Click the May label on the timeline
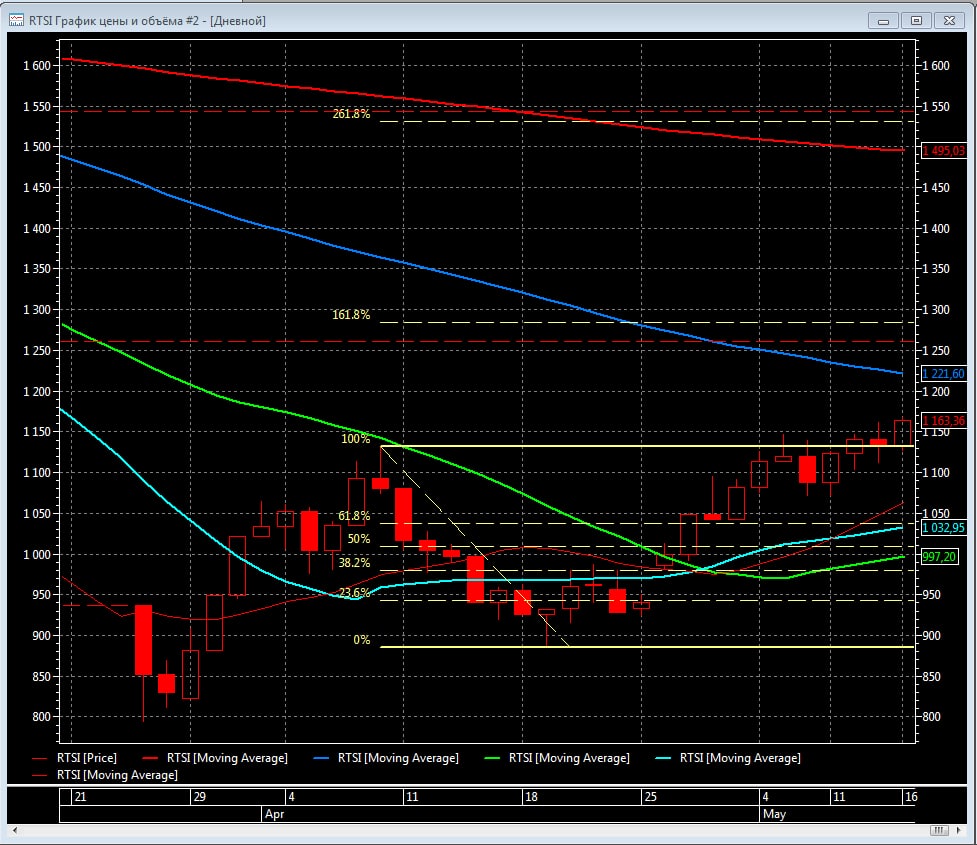977x845 pixels. click(774, 814)
